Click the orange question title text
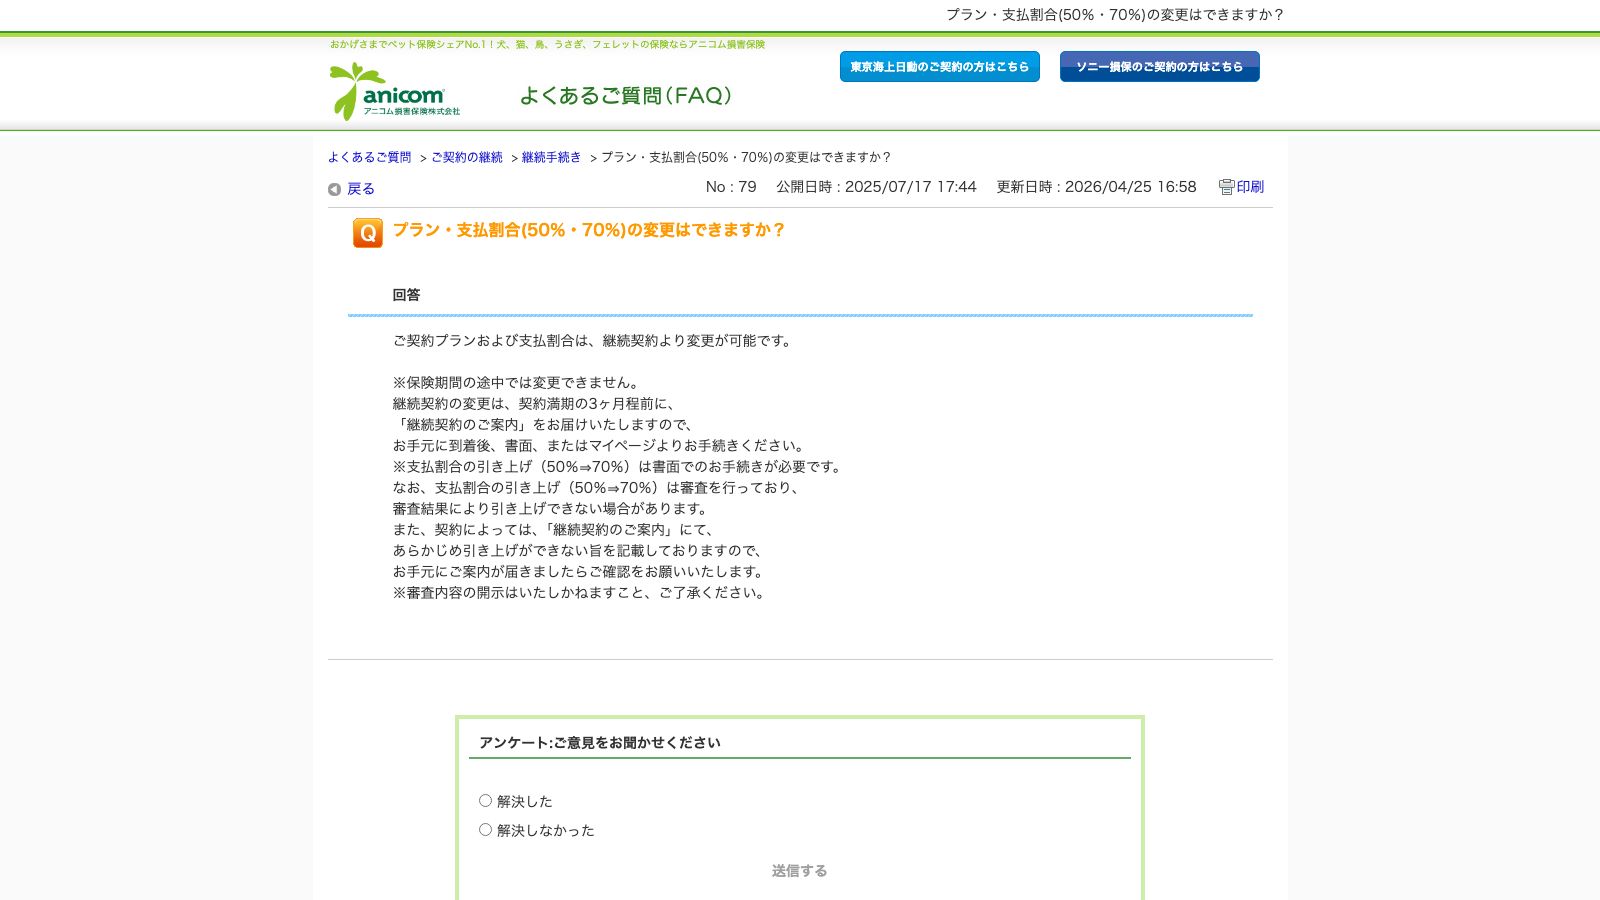The width and height of the screenshot is (1600, 900). [x=589, y=230]
